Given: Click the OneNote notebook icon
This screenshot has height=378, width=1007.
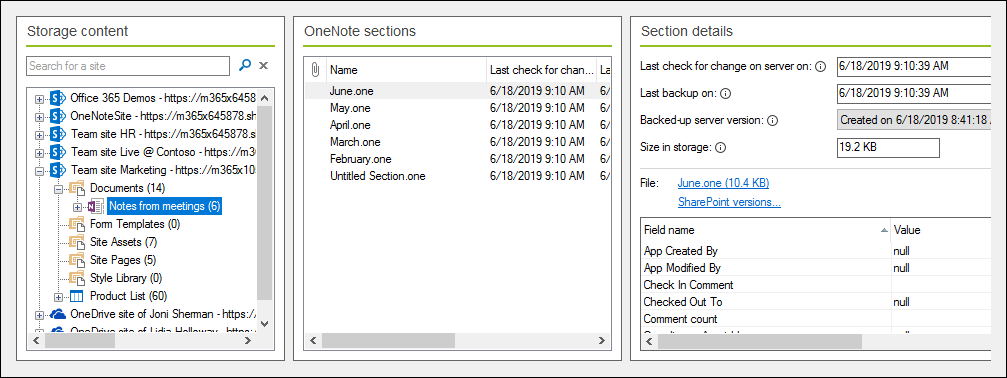Looking at the screenshot, I should [95, 207].
